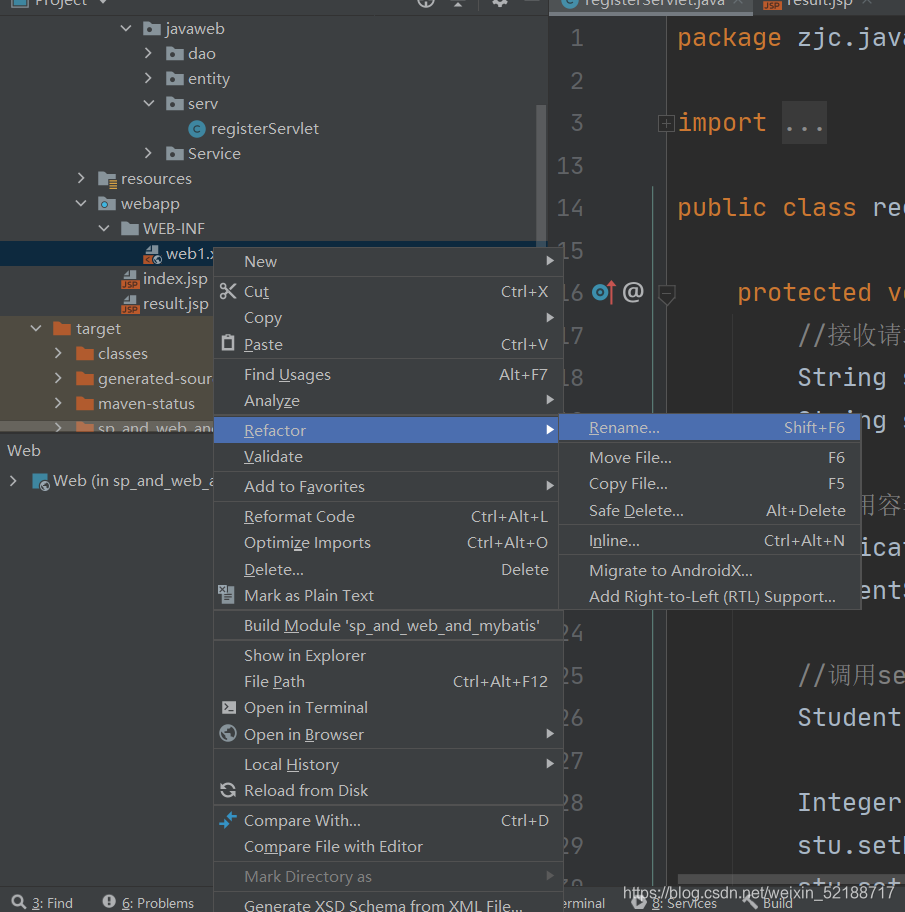Click the Project tree vertical scrollbar
905x912 pixels.
(x=541, y=174)
